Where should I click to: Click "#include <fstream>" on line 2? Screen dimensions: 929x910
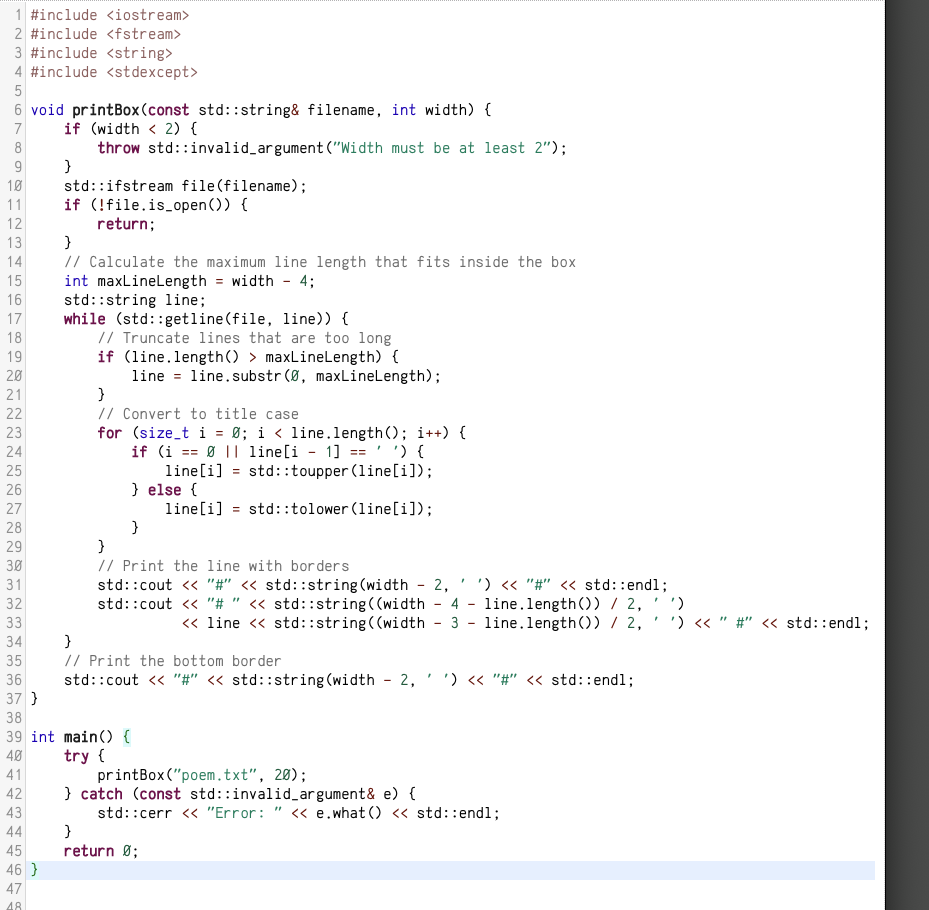105,34
